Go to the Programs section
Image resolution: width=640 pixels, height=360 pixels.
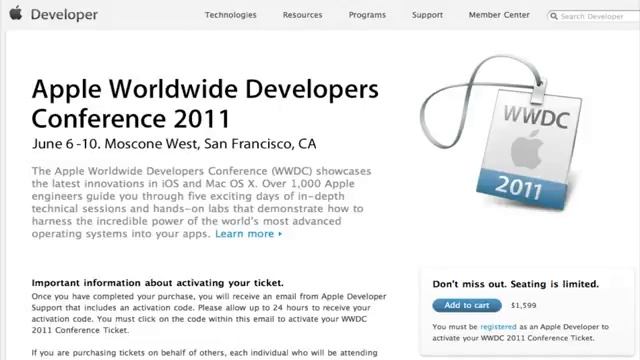click(x=367, y=15)
